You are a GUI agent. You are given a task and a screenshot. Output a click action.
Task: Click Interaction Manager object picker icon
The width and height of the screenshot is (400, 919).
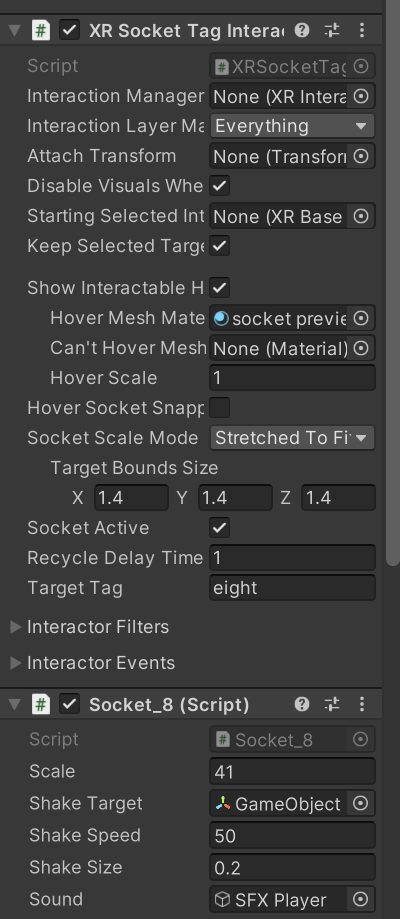point(361,96)
